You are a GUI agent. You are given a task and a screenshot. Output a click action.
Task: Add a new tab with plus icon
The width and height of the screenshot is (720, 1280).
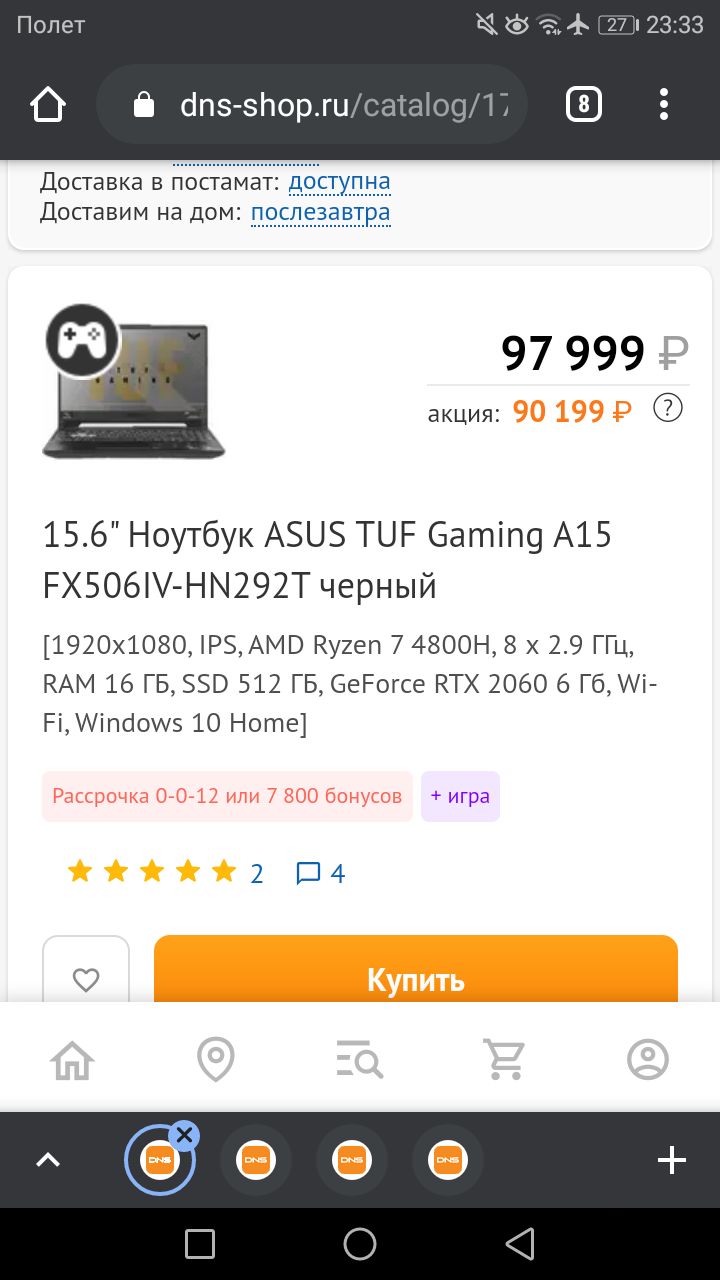pos(672,1160)
